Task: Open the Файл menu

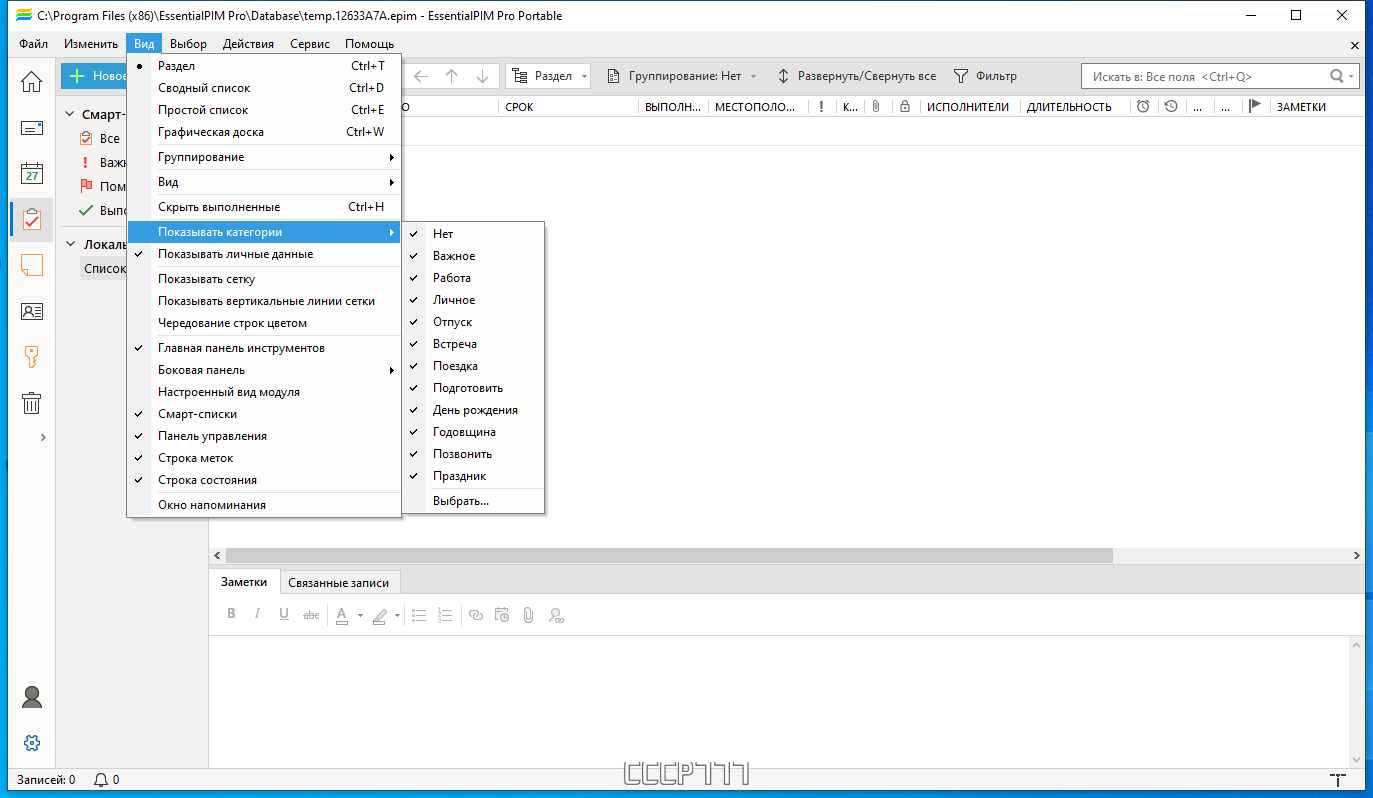Action: (33, 44)
